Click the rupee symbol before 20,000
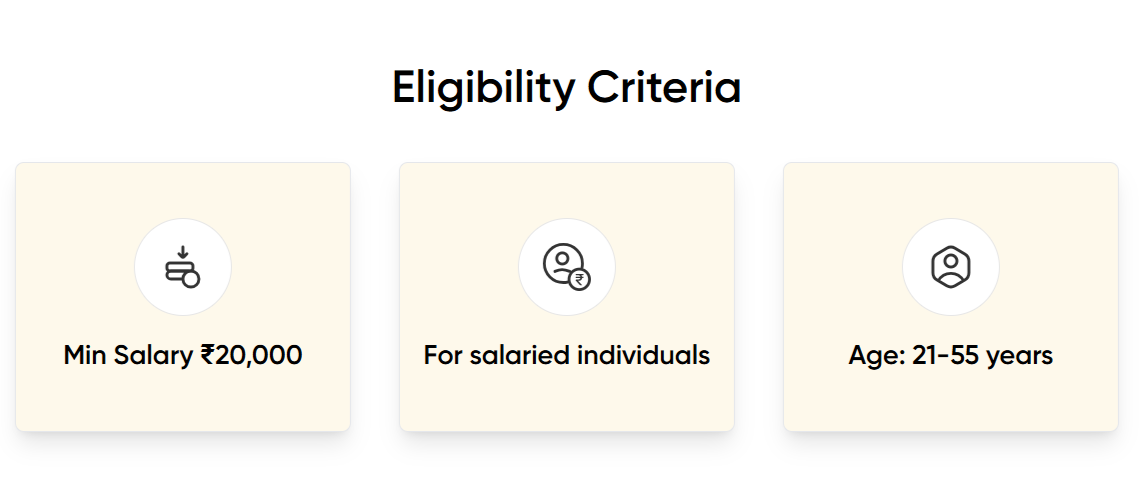The height and width of the screenshot is (477, 1140). (x=207, y=355)
